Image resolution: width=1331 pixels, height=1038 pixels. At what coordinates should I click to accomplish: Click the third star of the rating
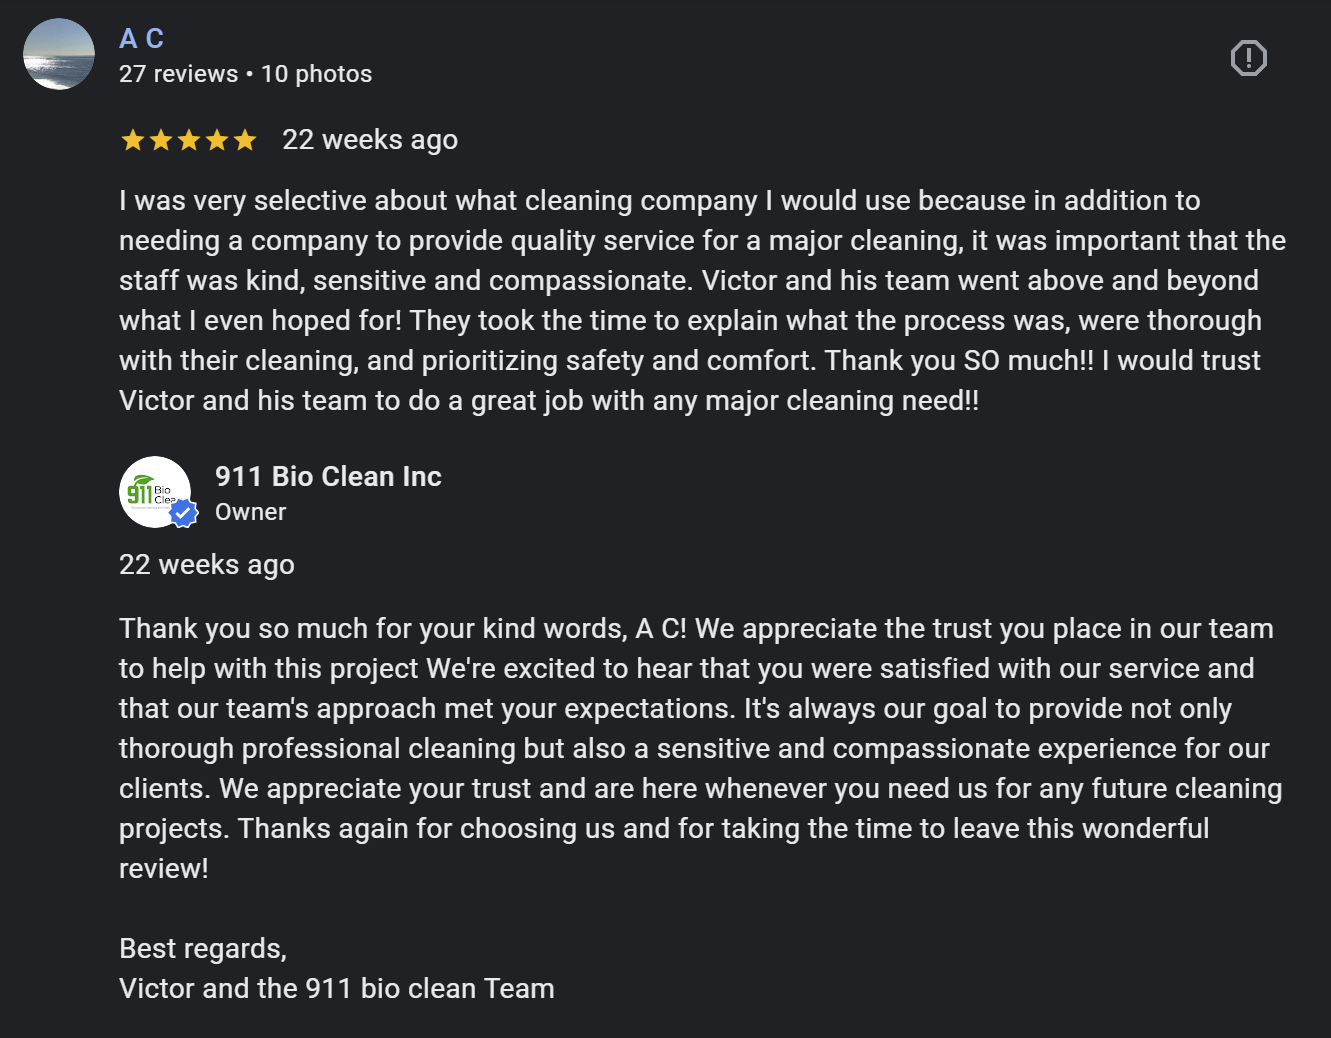click(188, 140)
